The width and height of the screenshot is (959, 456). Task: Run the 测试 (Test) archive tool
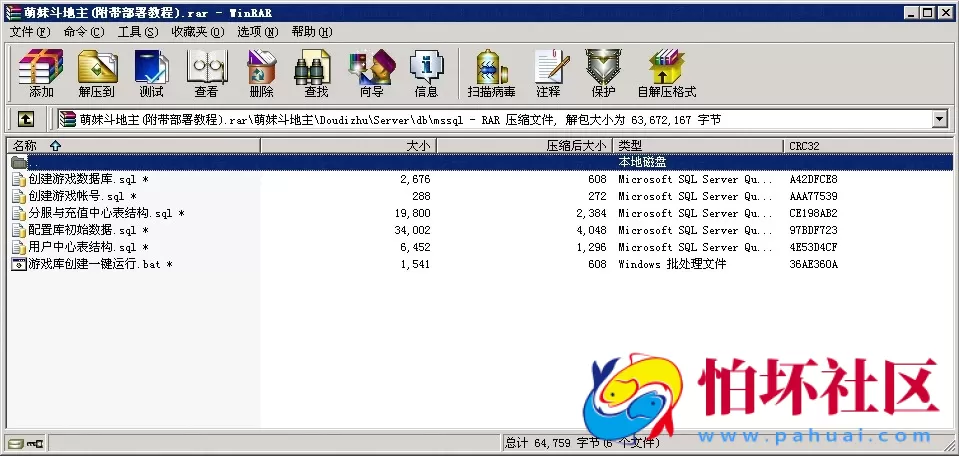(151, 73)
